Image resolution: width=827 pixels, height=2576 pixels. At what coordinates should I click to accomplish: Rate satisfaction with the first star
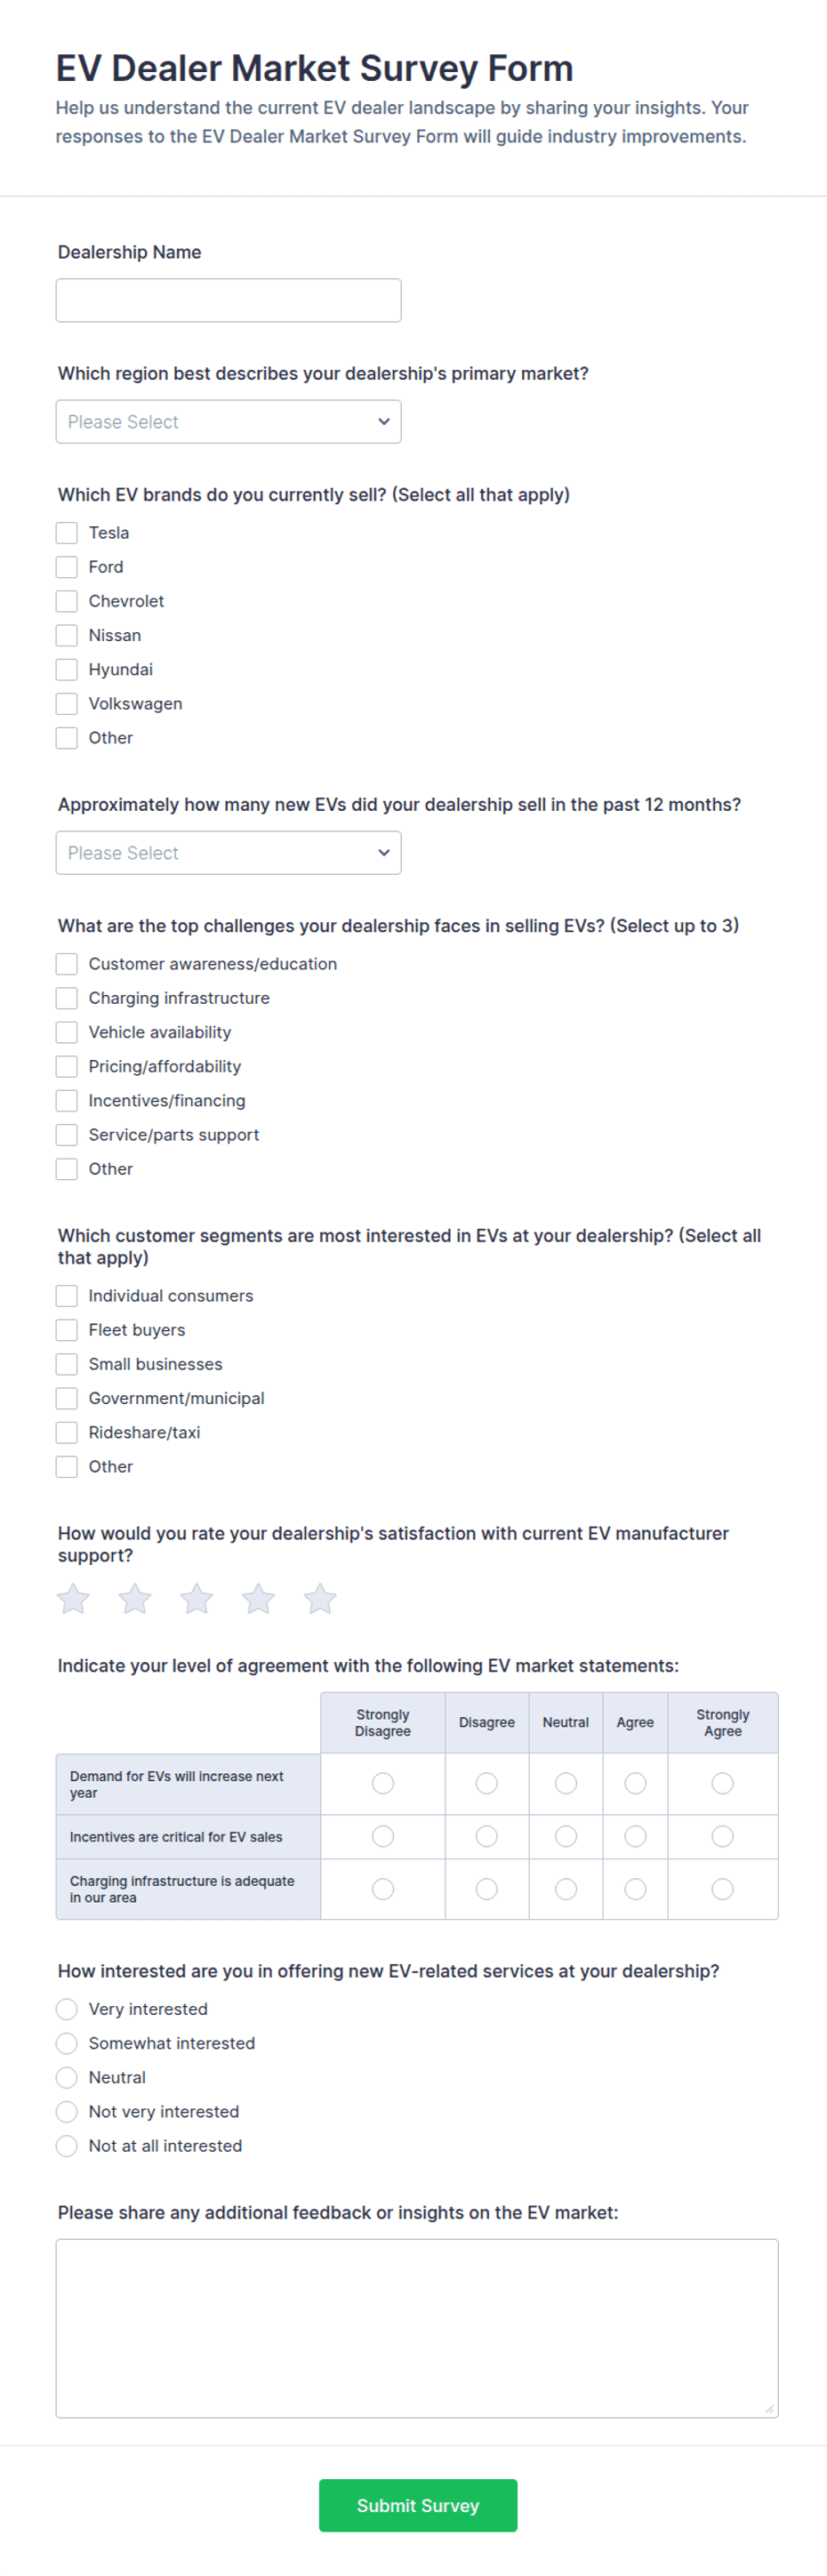click(73, 1598)
